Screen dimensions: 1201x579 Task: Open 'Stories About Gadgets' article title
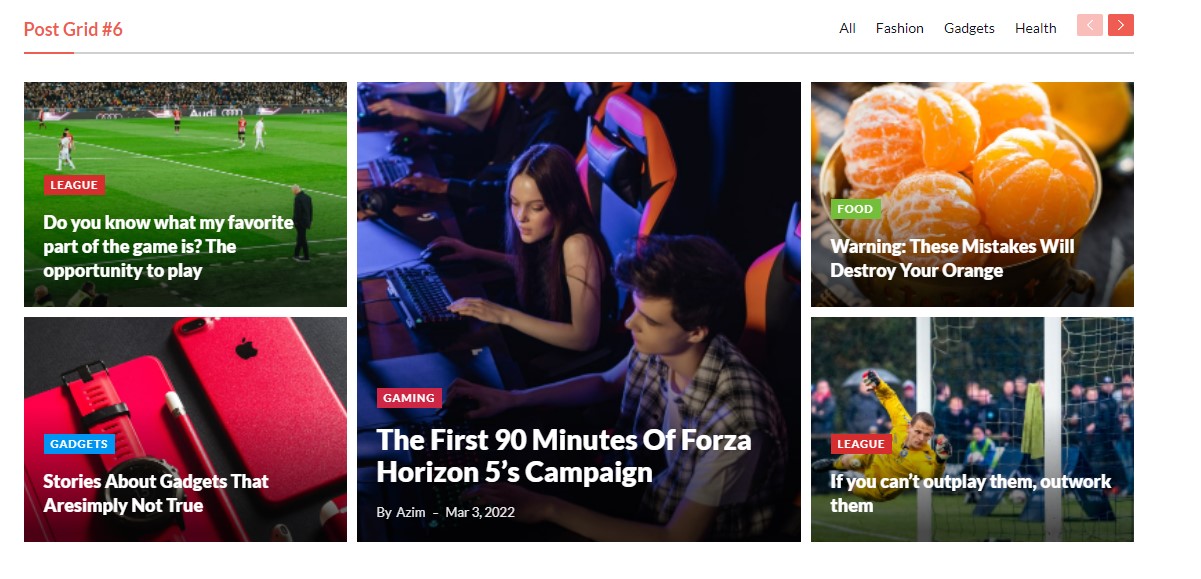pos(155,493)
